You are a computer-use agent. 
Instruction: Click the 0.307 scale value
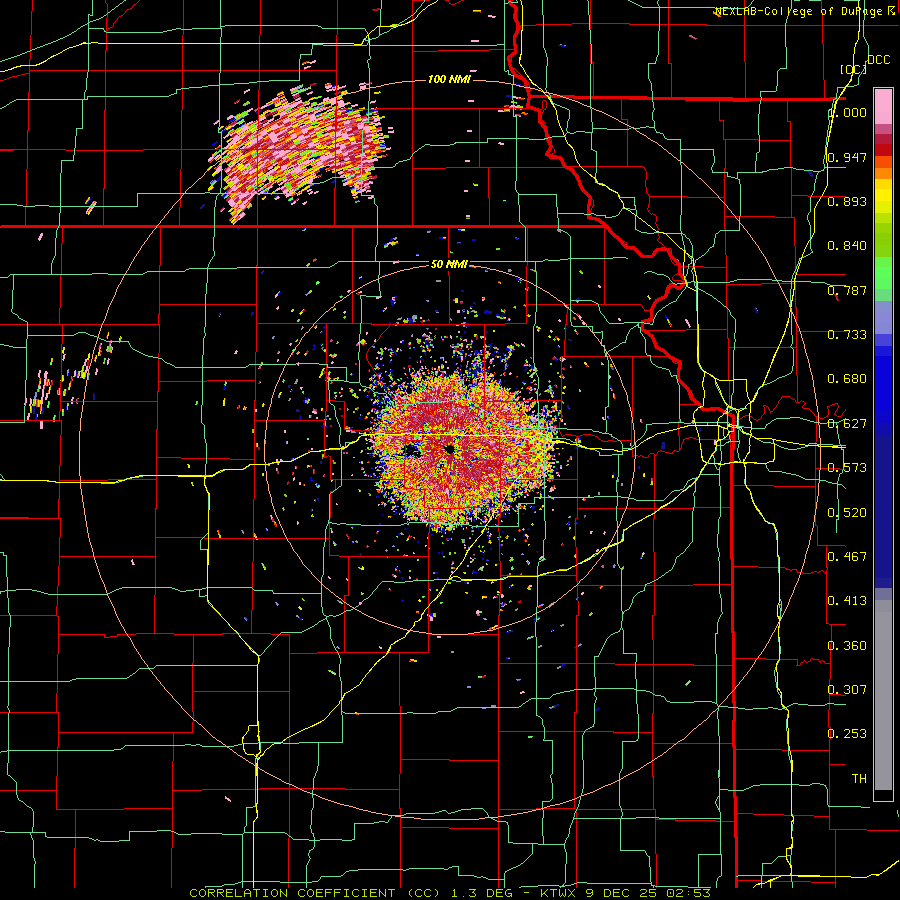click(847, 690)
